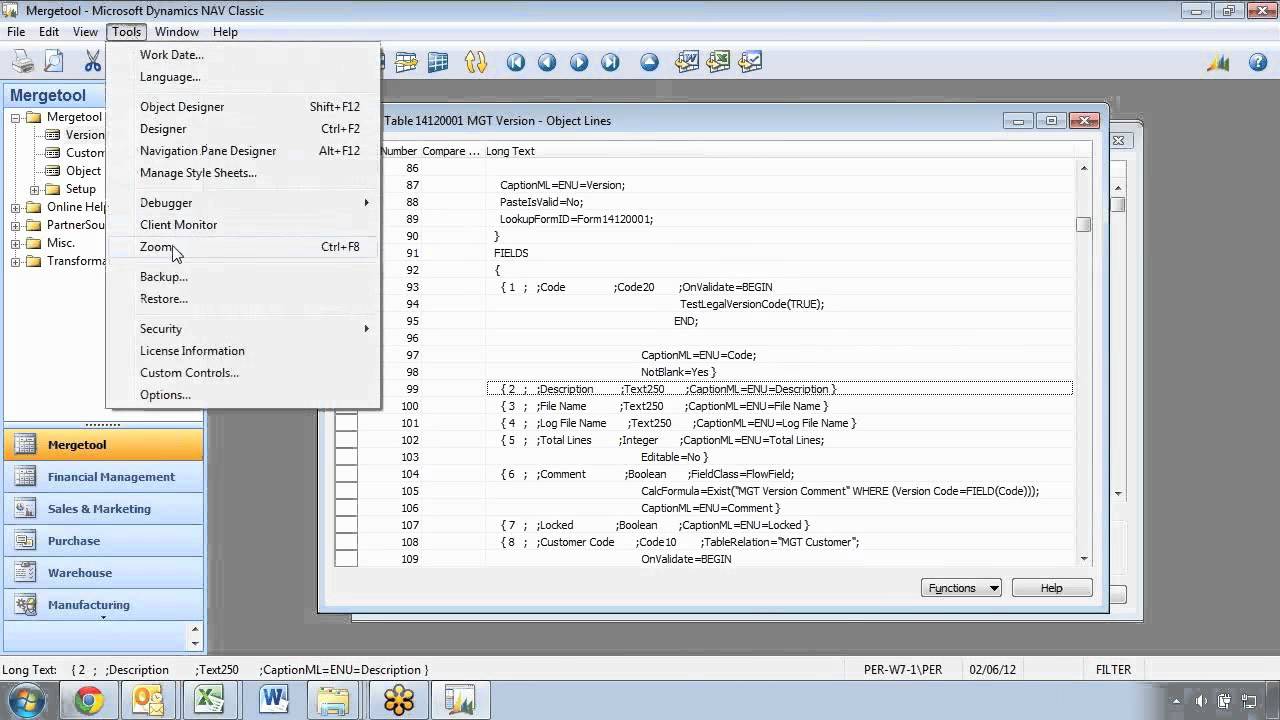The width and height of the screenshot is (1280, 720).
Task: Switch to Warehouse navigation pane
Action: click(104, 573)
